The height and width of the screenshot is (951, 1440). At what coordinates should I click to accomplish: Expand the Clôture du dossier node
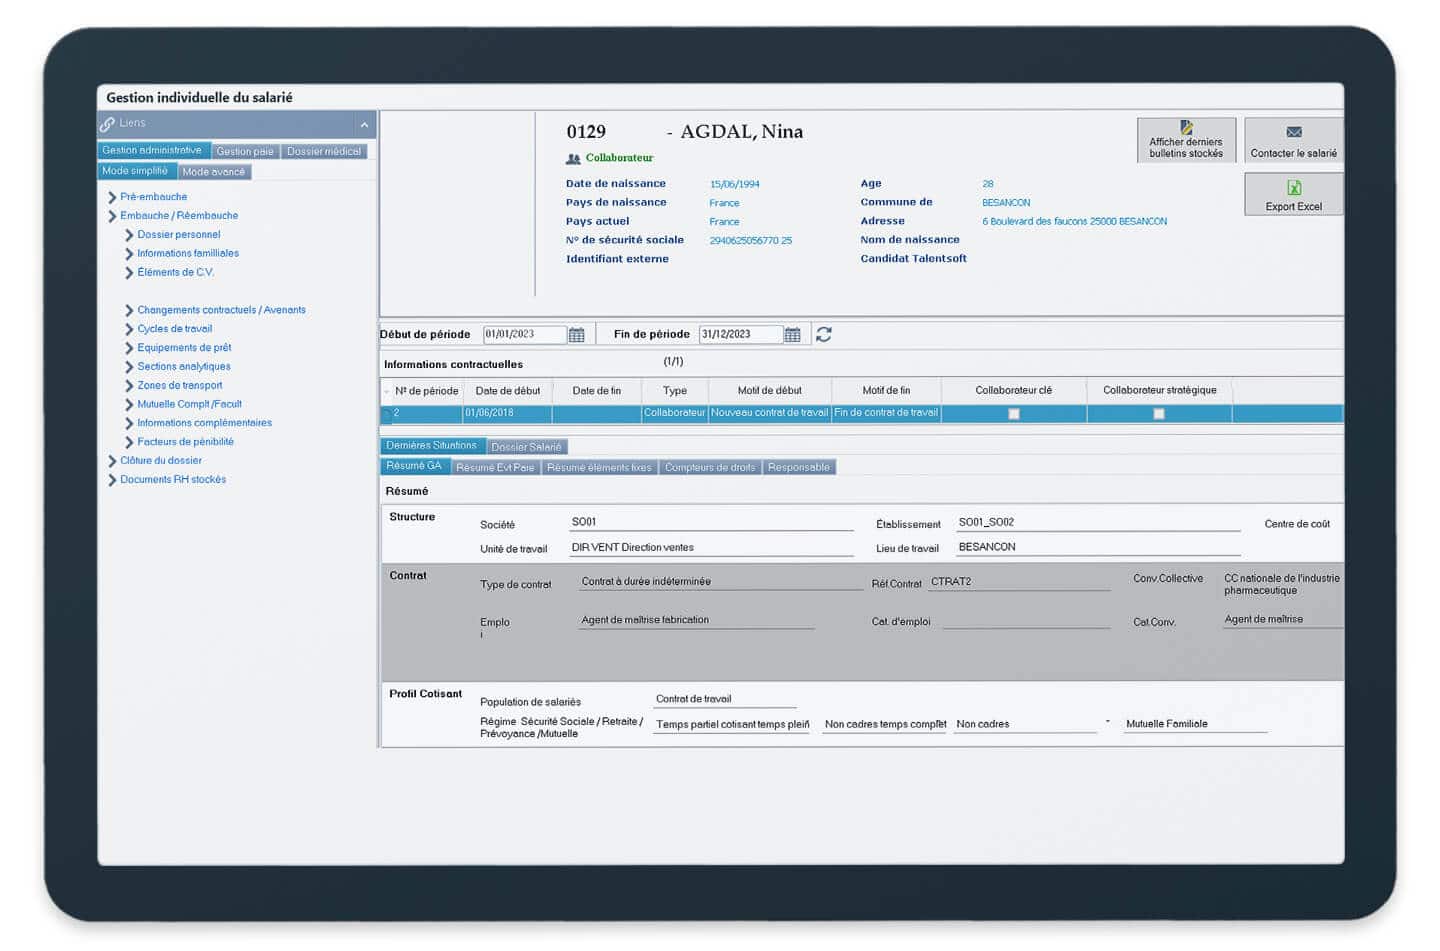(112, 461)
